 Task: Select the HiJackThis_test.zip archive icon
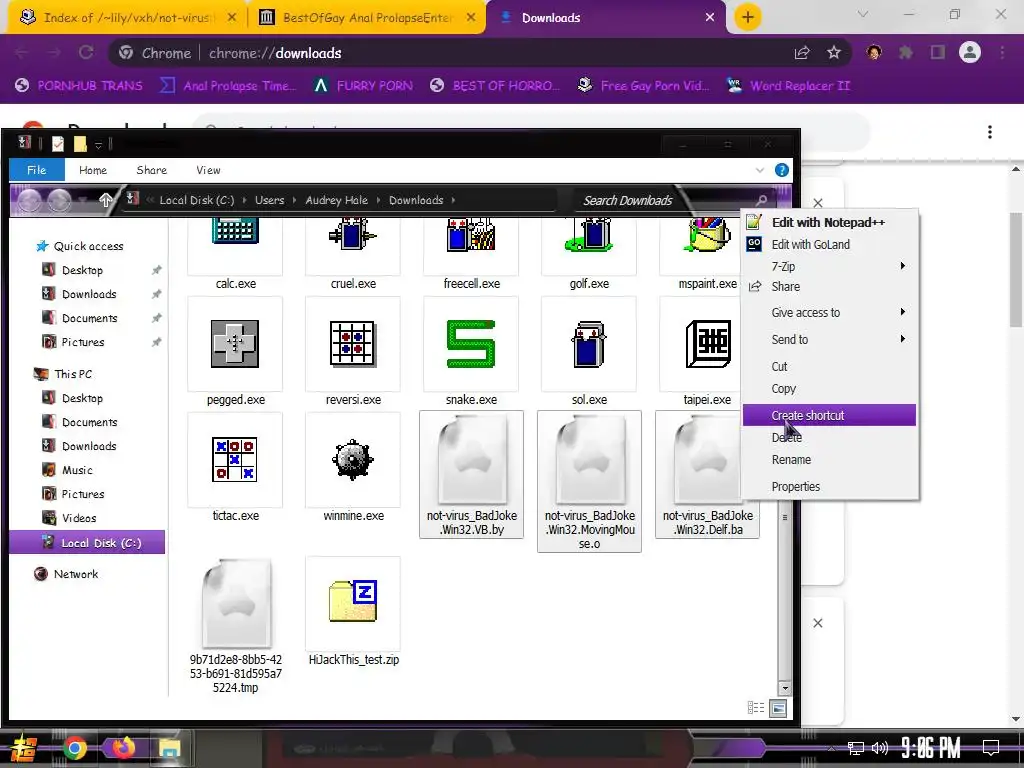pyautogui.click(x=353, y=600)
